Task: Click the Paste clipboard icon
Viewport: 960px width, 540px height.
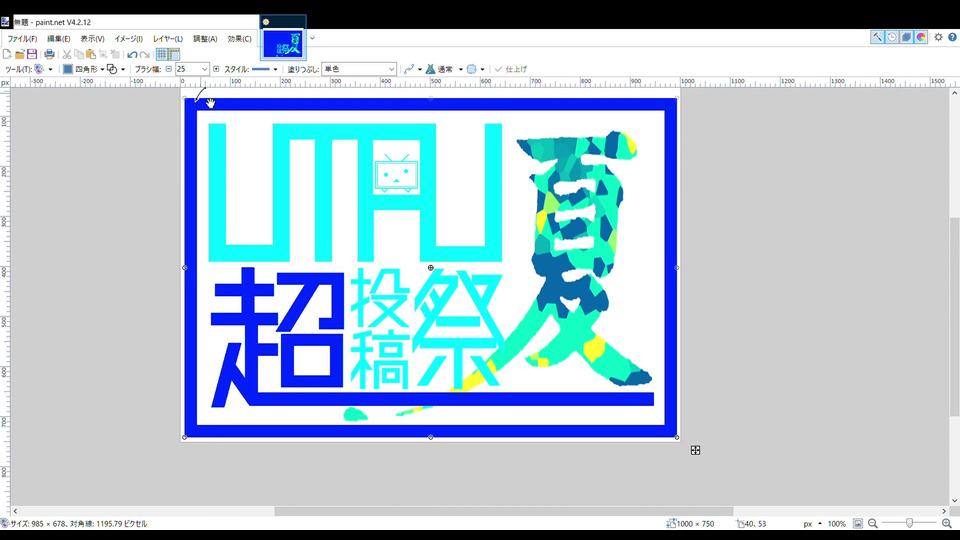Action: click(x=91, y=54)
